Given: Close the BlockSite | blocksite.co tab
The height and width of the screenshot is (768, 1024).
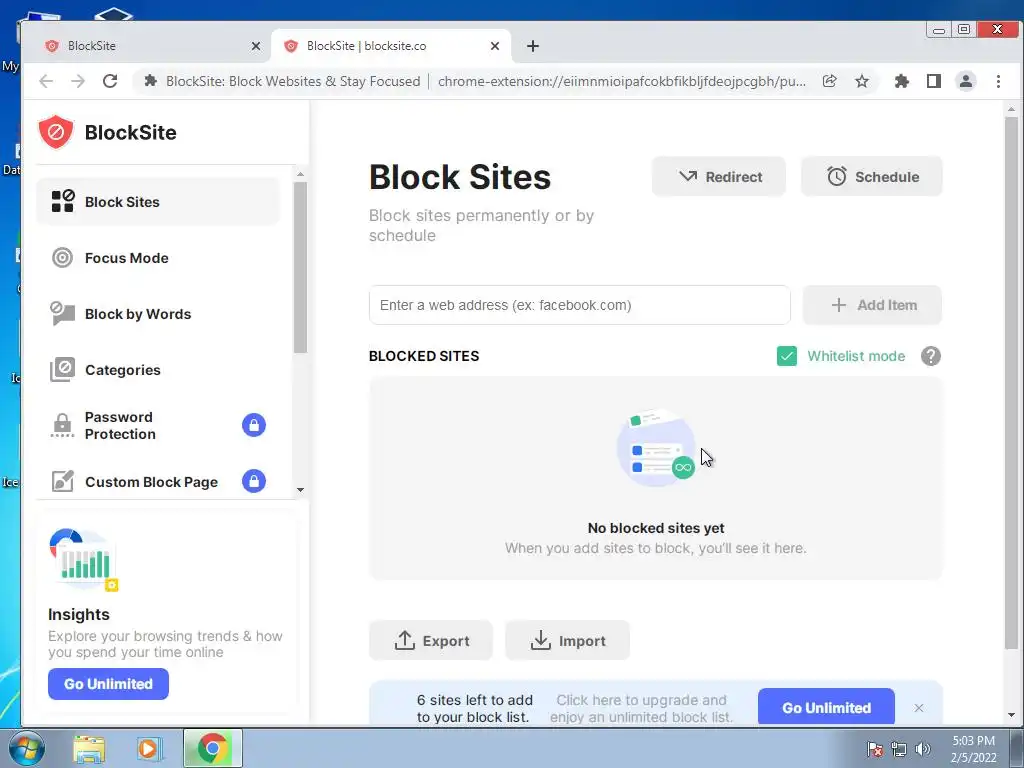Looking at the screenshot, I should 495,46.
